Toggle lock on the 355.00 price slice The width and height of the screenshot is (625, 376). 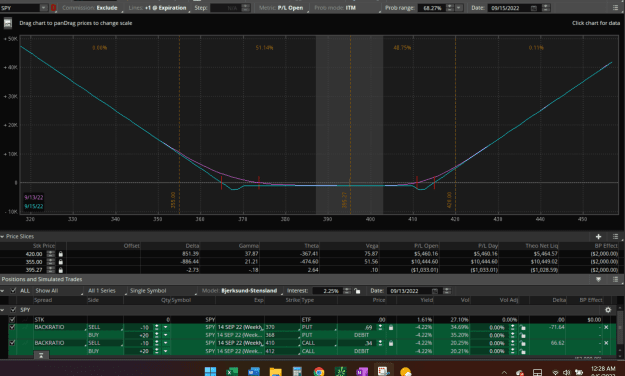click(61, 262)
